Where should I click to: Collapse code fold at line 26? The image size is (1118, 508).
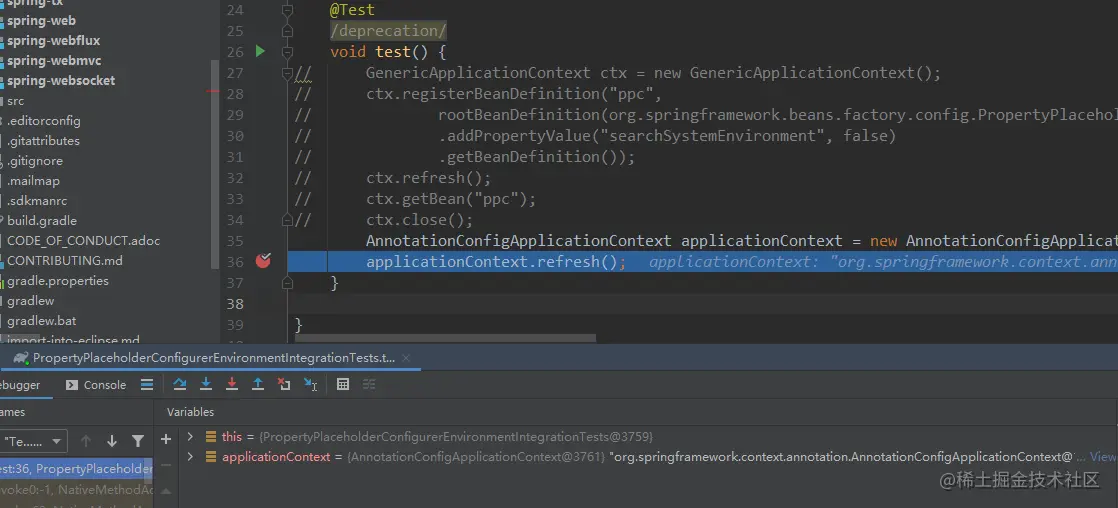(x=287, y=51)
